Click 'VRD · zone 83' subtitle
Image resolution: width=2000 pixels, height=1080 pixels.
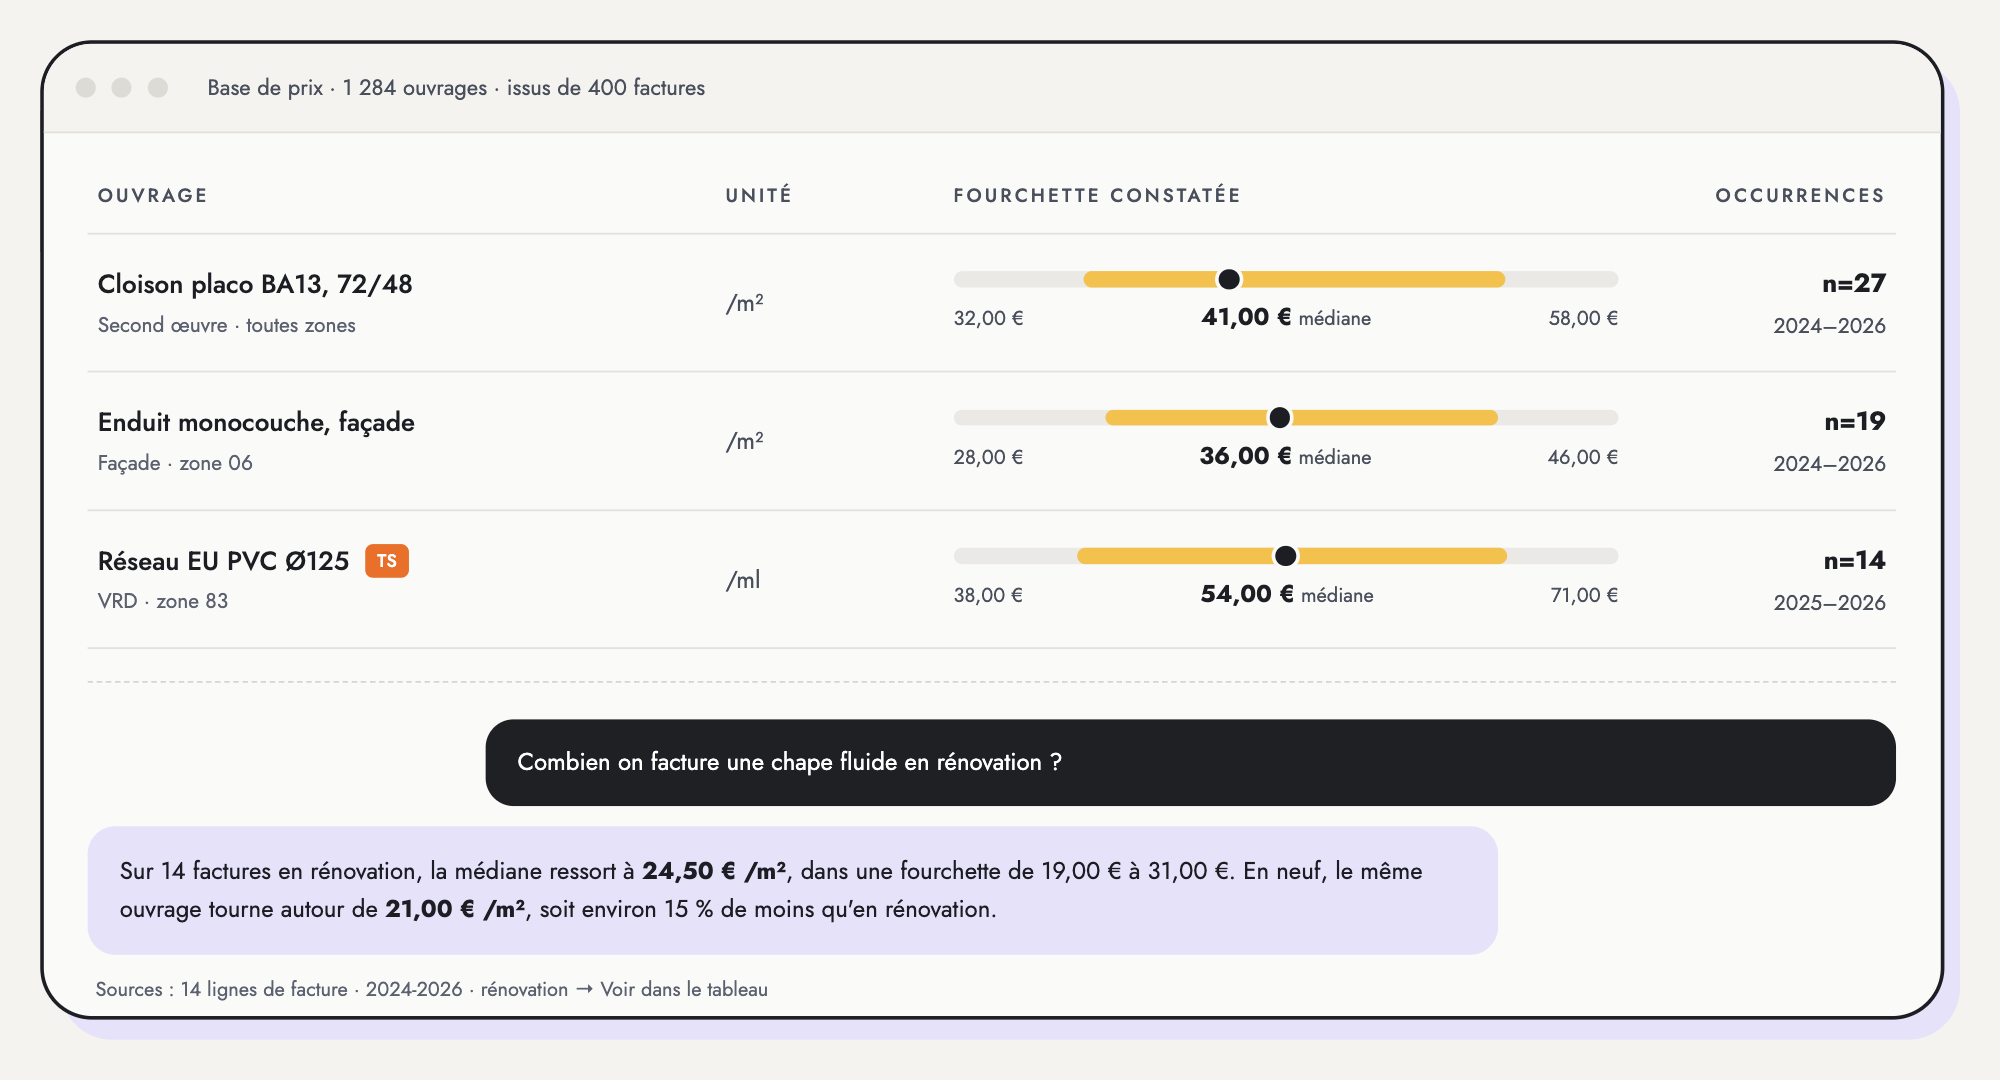(163, 601)
